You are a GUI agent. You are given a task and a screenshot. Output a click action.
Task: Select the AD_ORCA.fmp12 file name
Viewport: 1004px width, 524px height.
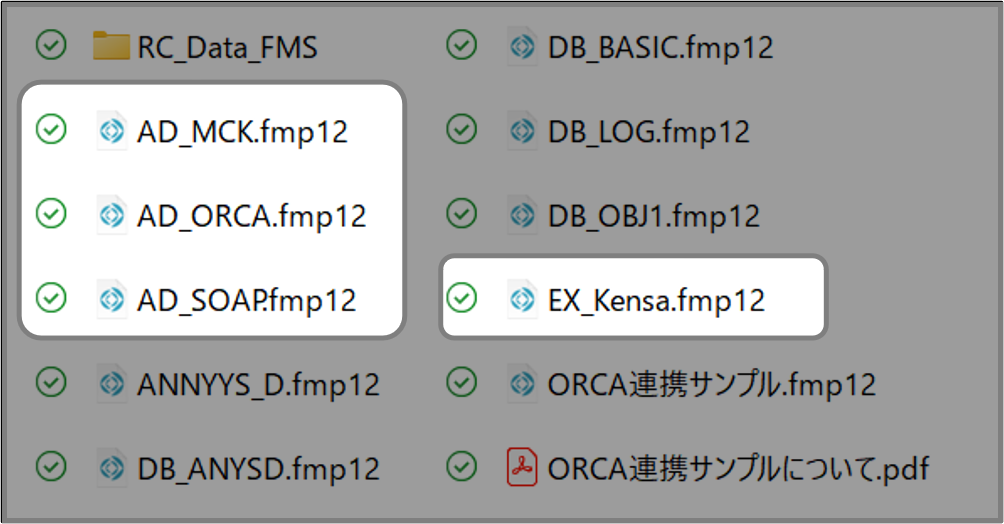tap(251, 214)
